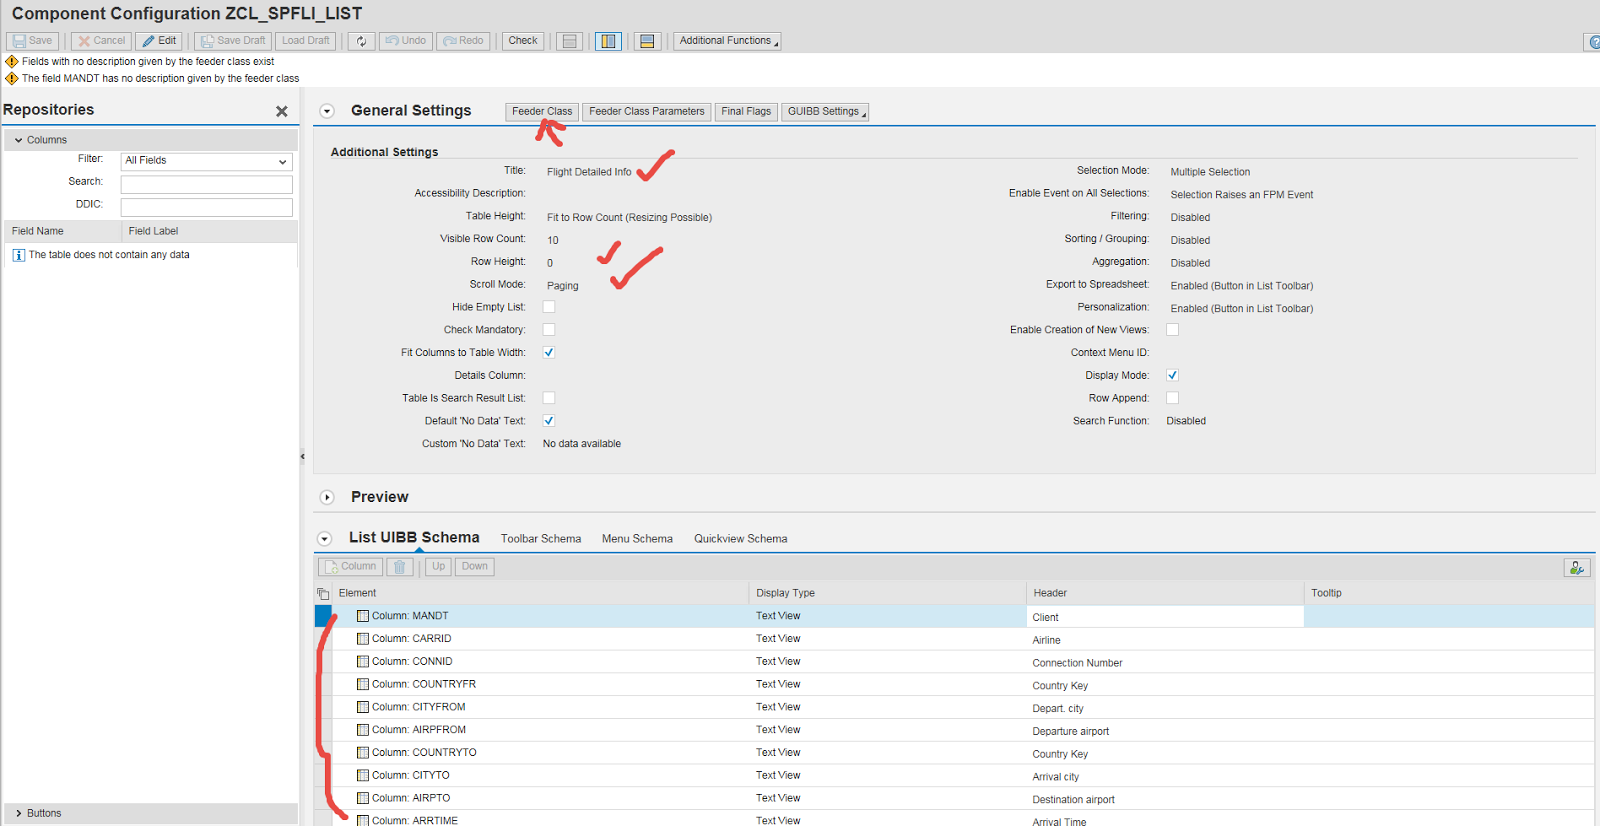Viewport: 1600px width, 826px height.
Task: Open the All Fields filter dropdown
Action: tap(206, 161)
